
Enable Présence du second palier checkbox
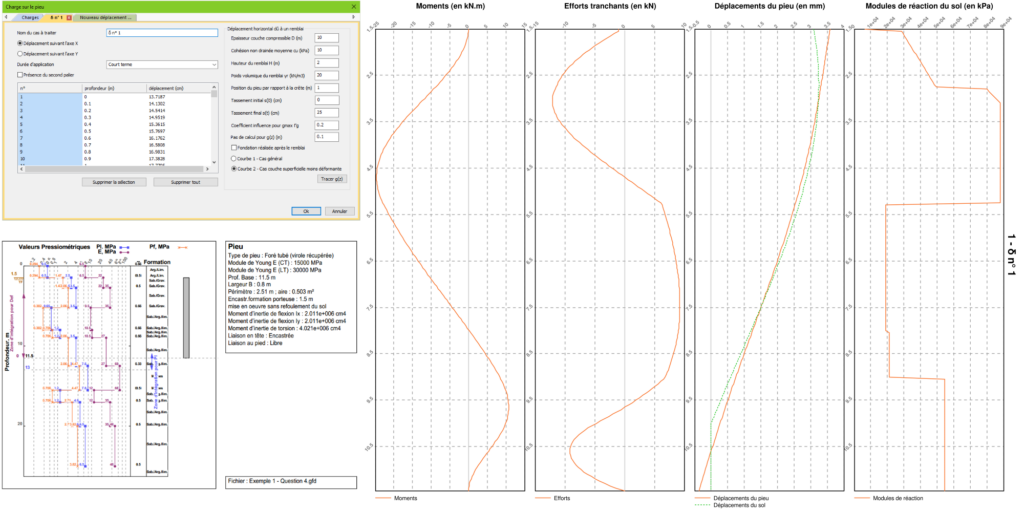pyautogui.click(x=21, y=74)
